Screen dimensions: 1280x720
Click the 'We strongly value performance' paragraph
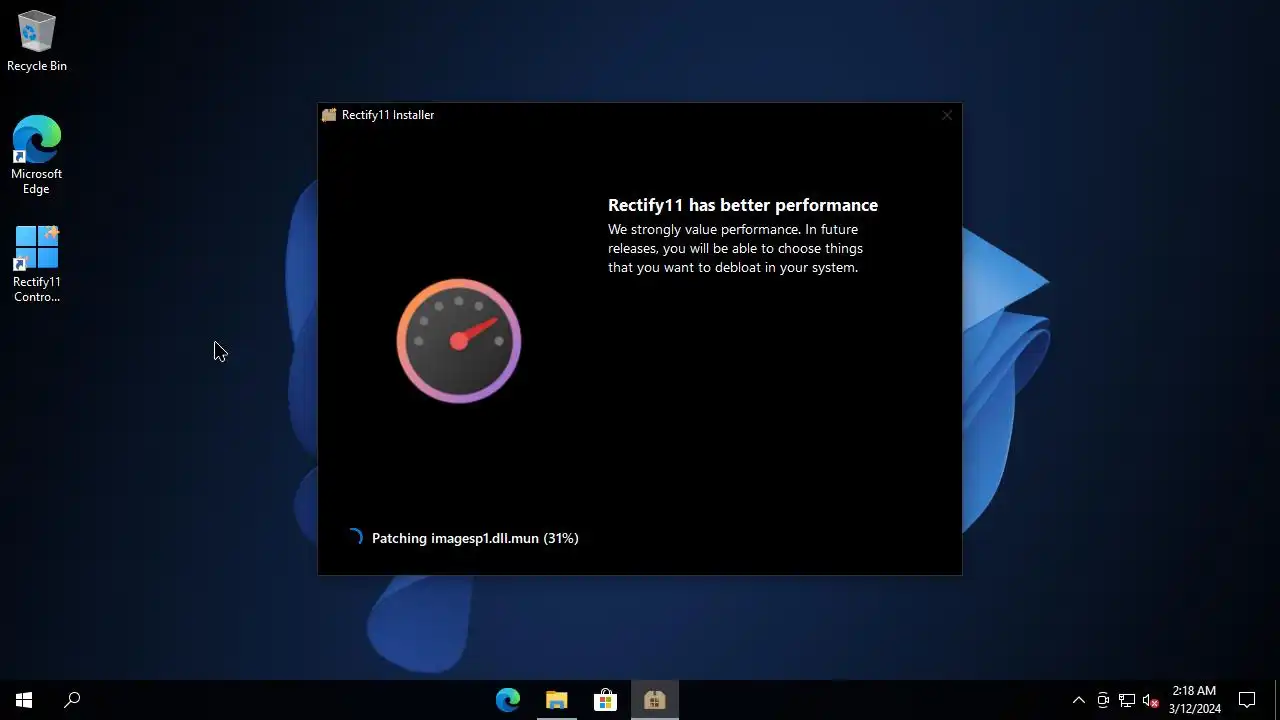pos(735,249)
